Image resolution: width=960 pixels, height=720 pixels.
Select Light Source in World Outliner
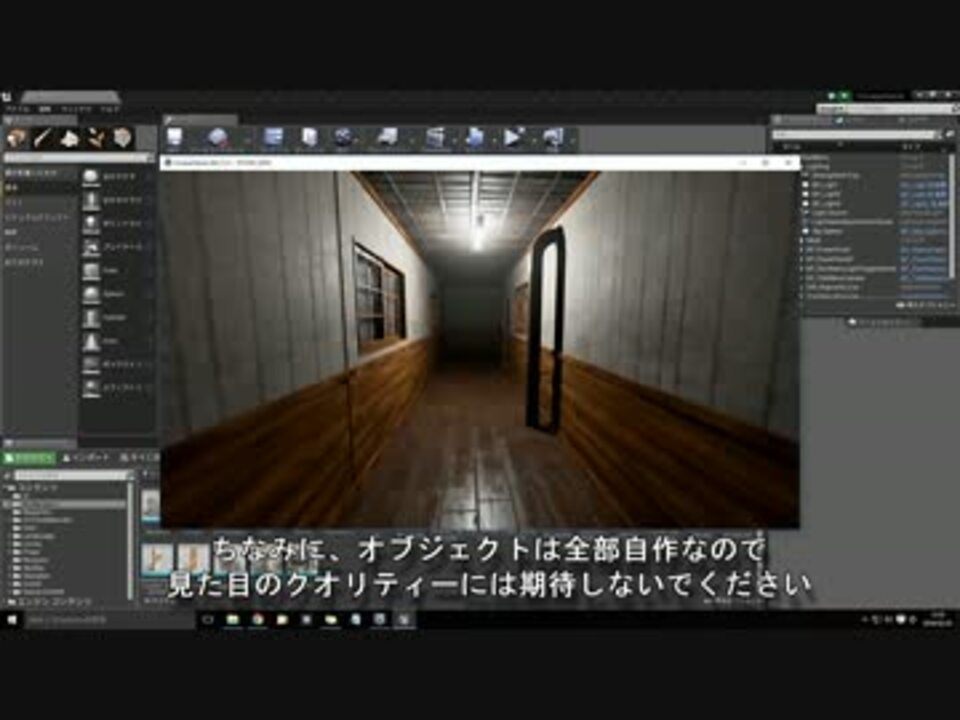[830, 212]
